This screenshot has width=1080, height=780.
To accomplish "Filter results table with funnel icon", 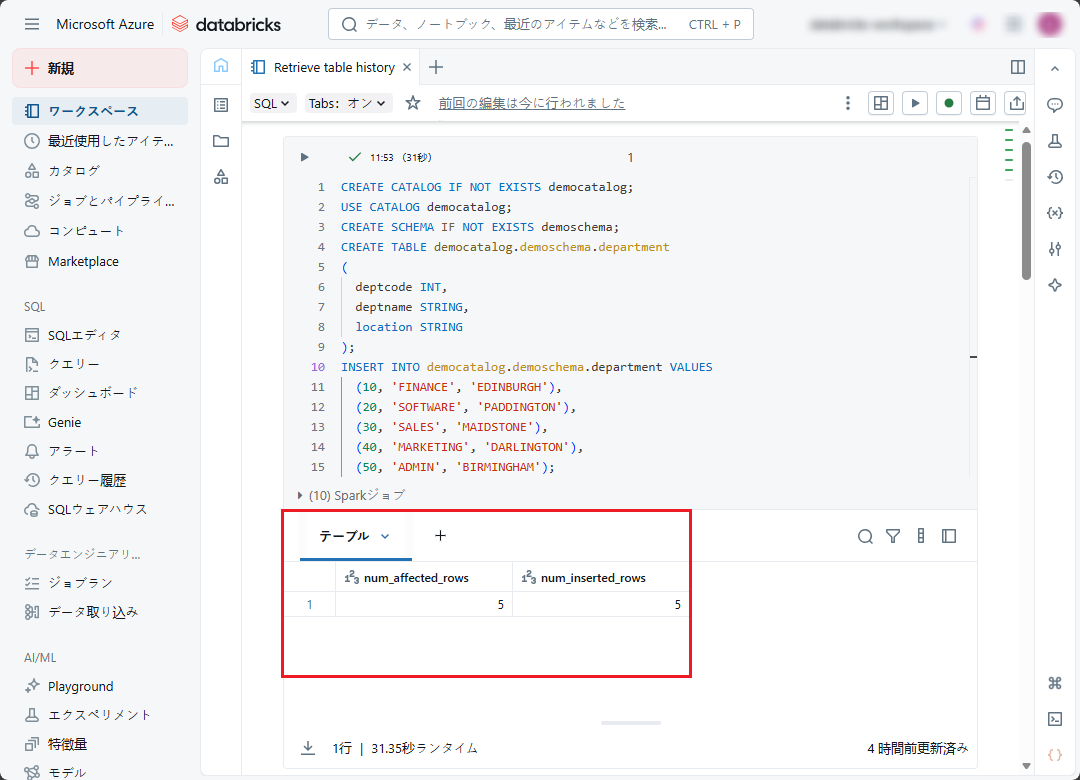I will (893, 536).
